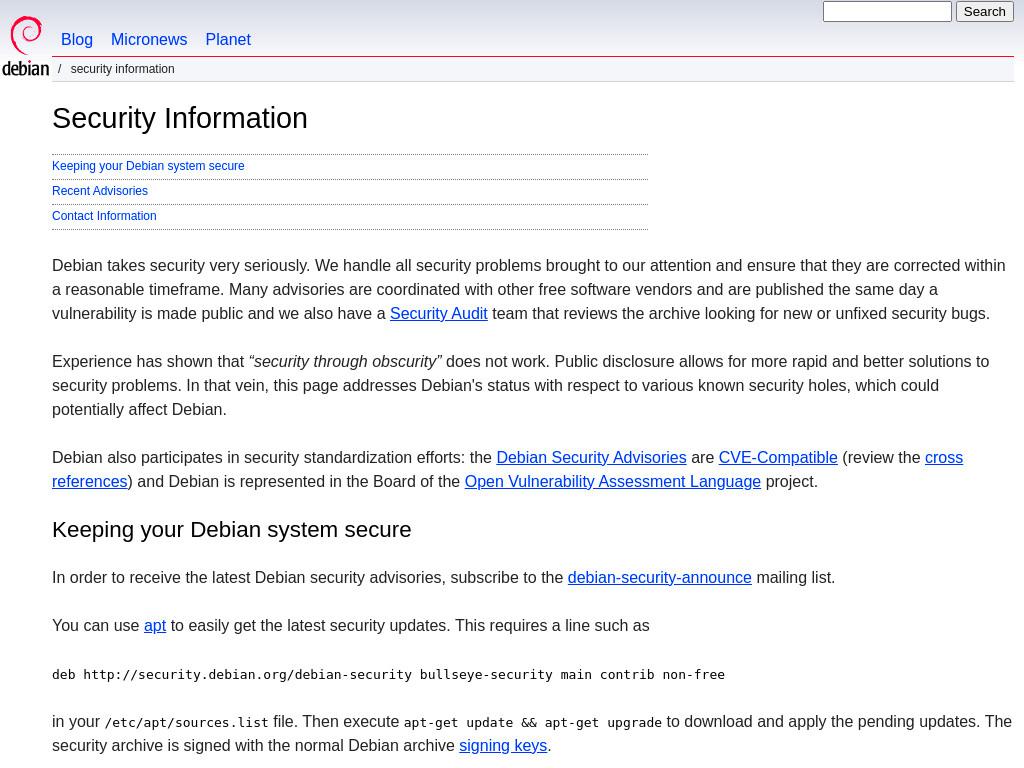
Task: Open the CVE-Compatible link
Action: click(778, 458)
